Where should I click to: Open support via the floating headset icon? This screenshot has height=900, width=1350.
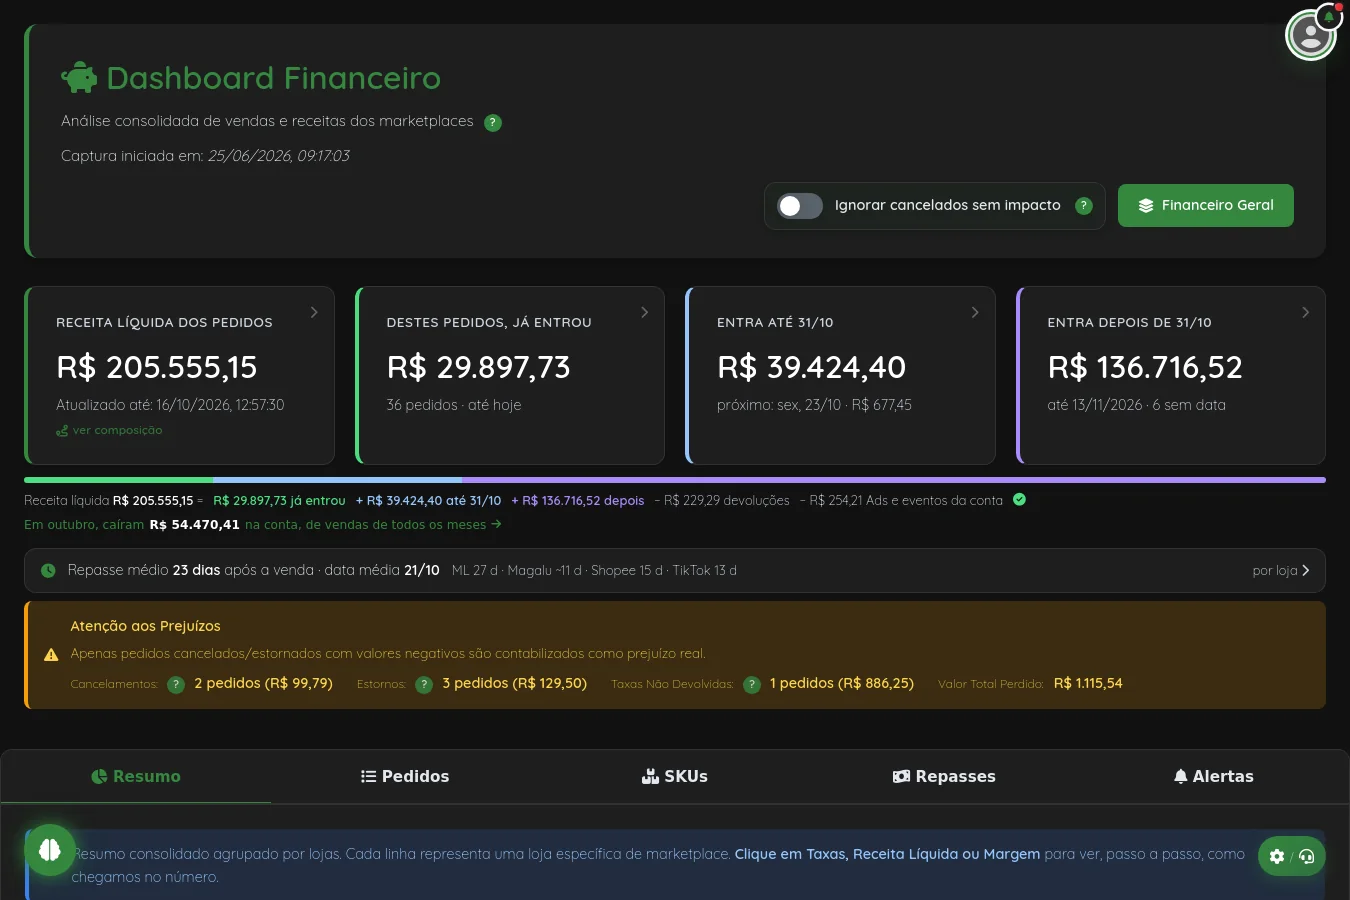[x=1306, y=856]
